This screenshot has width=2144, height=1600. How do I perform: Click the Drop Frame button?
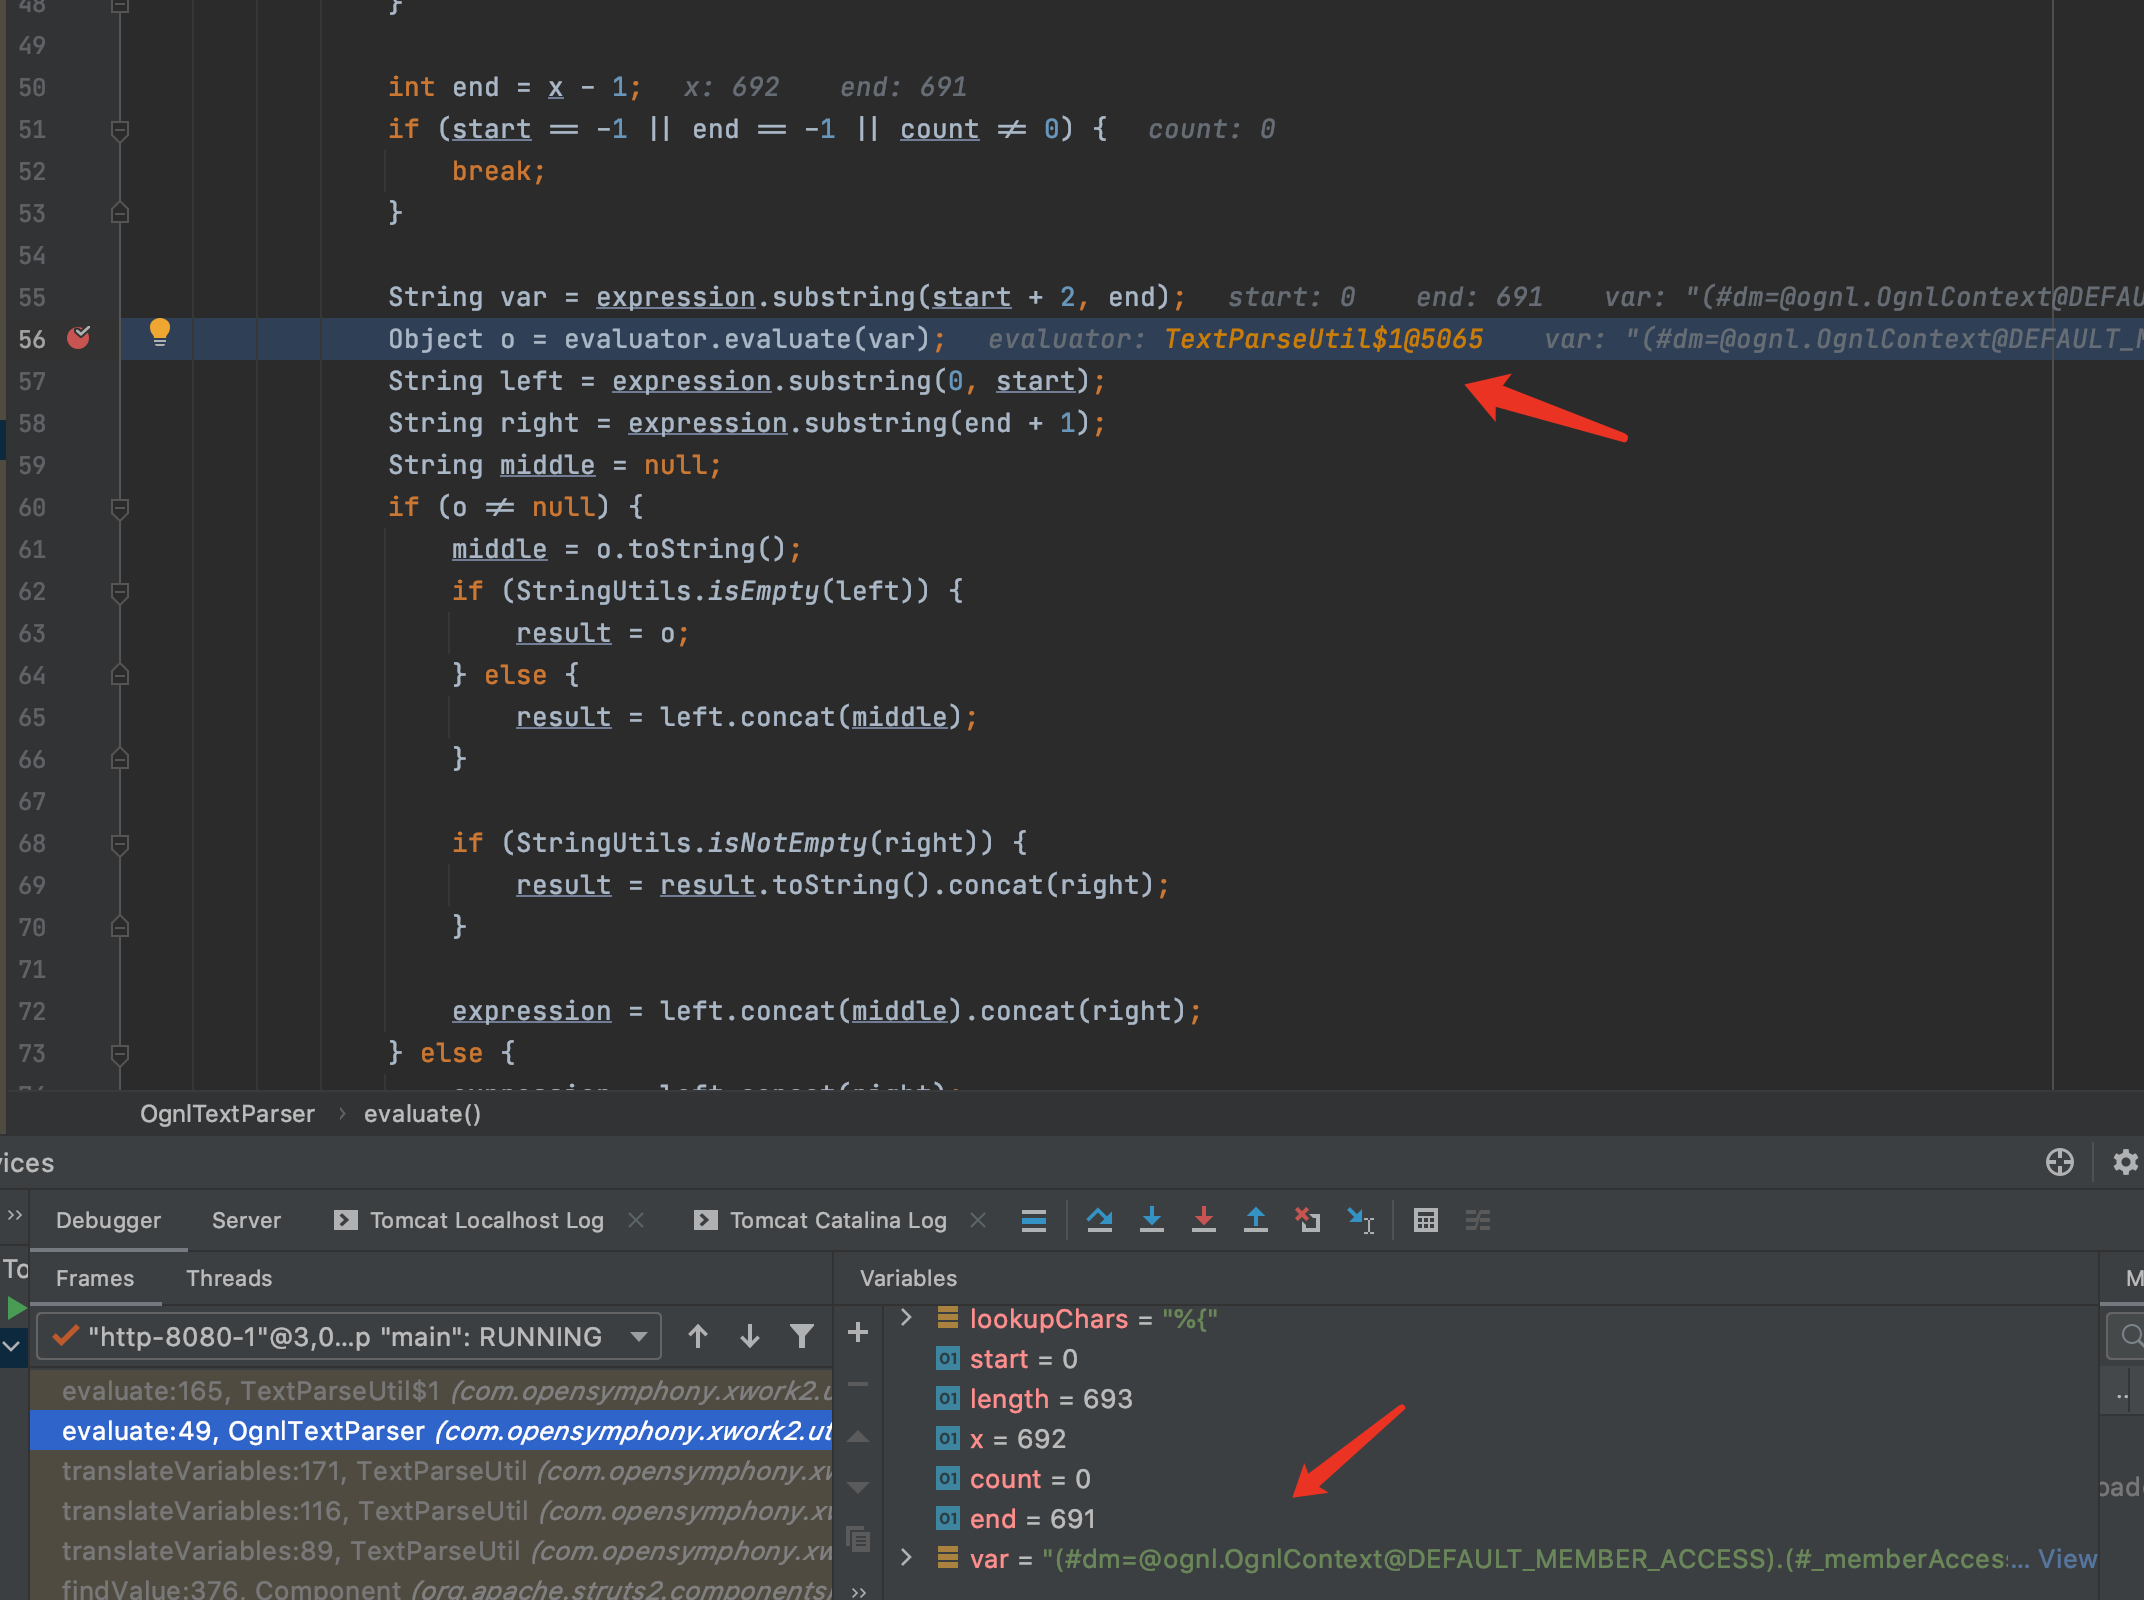click(x=1308, y=1220)
